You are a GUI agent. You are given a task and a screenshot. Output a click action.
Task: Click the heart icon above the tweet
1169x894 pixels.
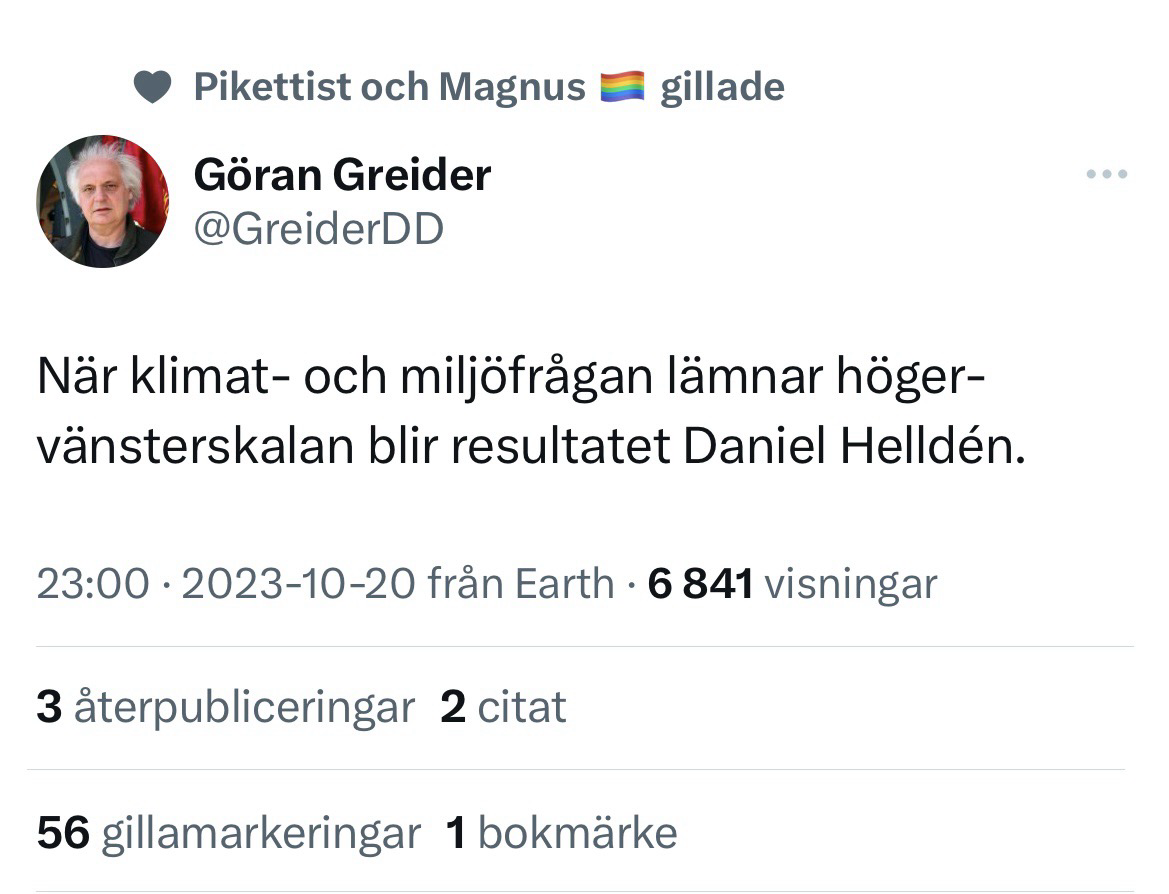pos(152,88)
